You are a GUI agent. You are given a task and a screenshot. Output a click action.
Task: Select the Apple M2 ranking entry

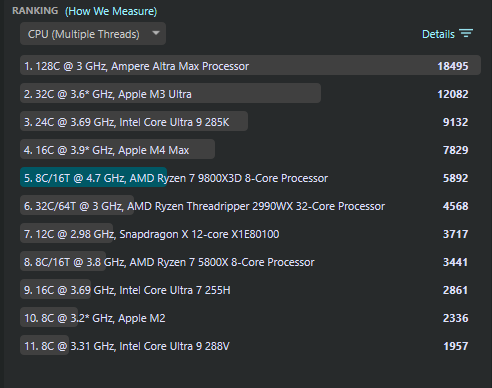click(250, 318)
